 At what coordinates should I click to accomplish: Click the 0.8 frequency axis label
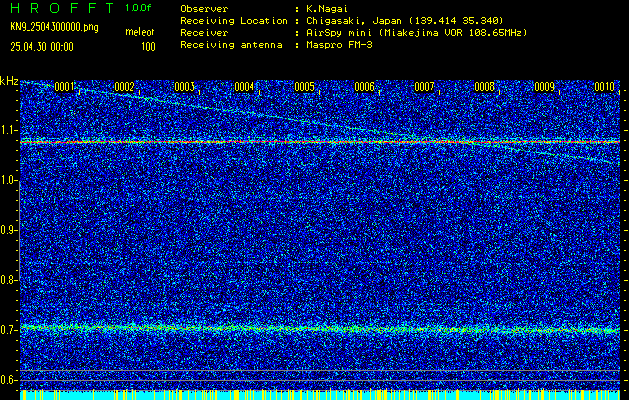click(9, 280)
